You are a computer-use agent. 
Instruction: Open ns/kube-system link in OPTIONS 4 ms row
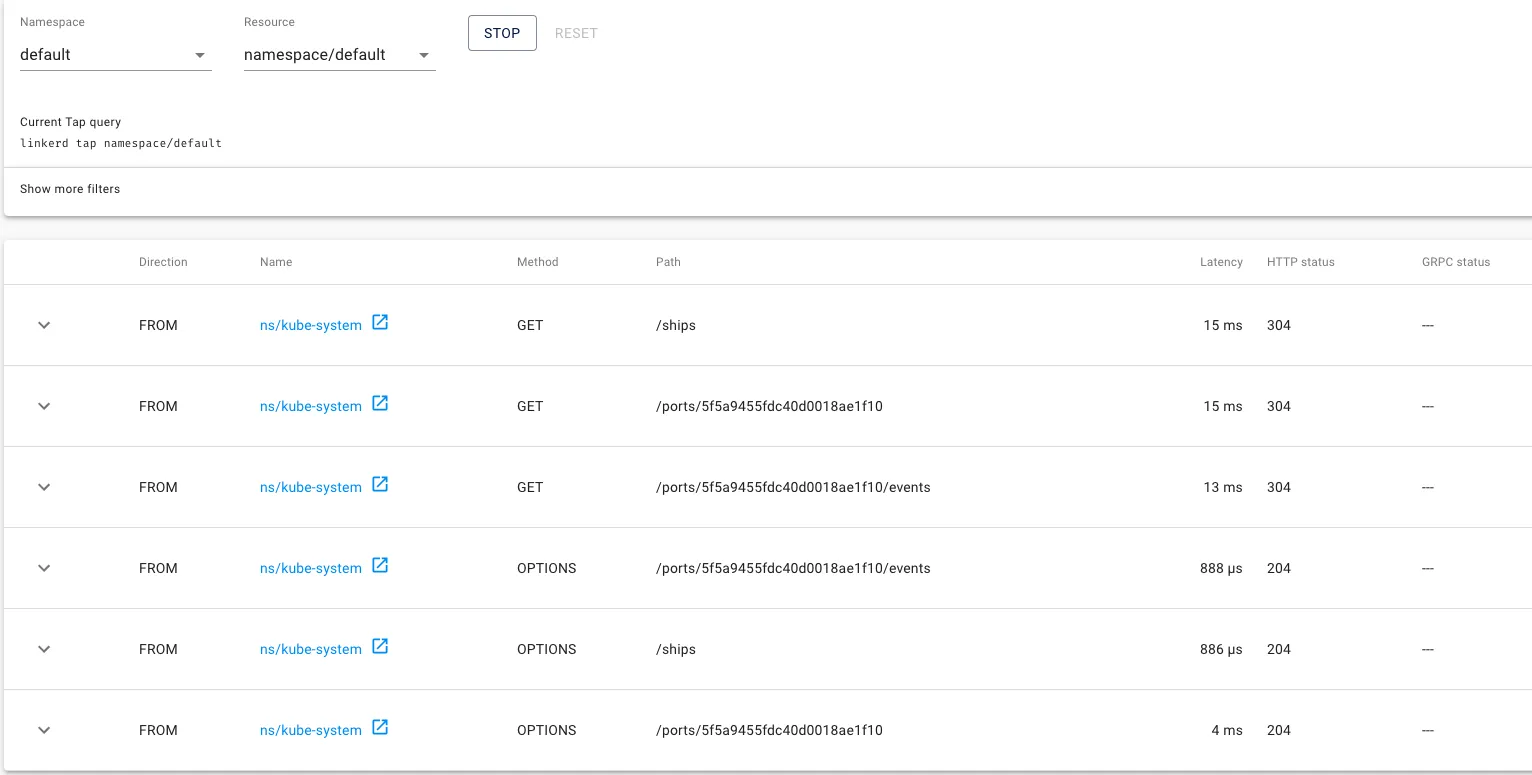[311, 730]
